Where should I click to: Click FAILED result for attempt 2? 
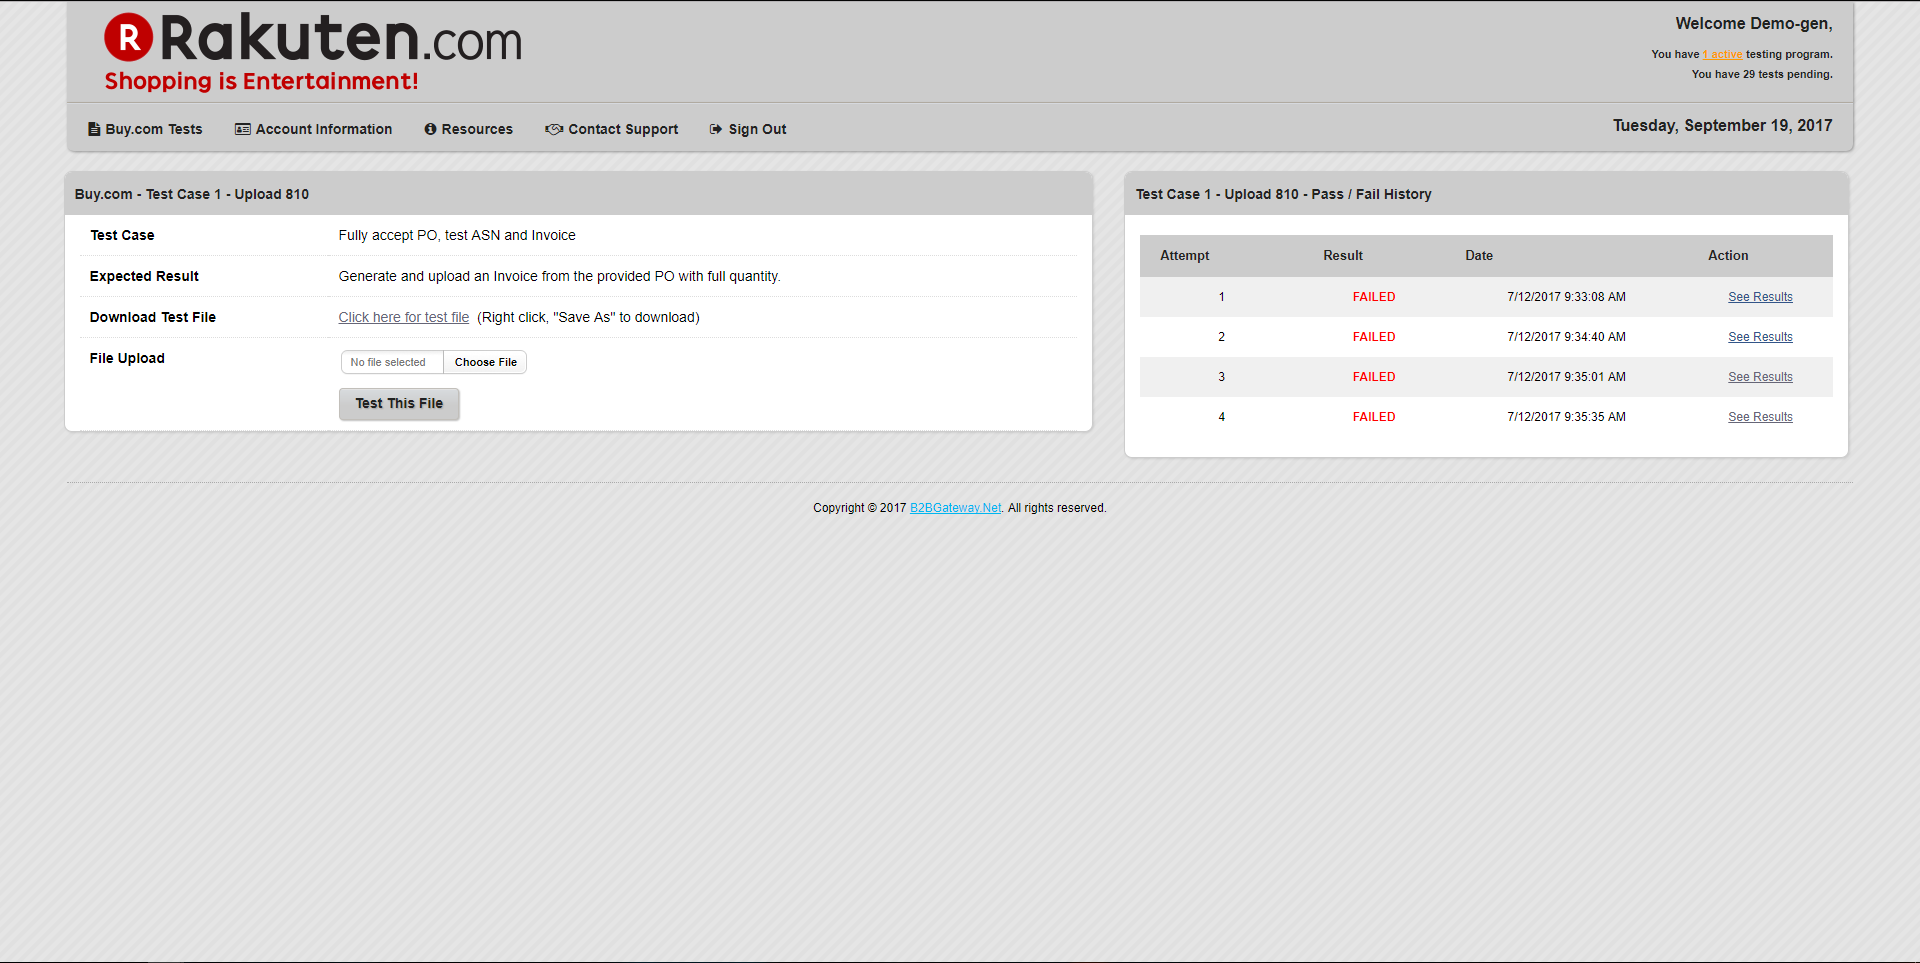click(1374, 337)
